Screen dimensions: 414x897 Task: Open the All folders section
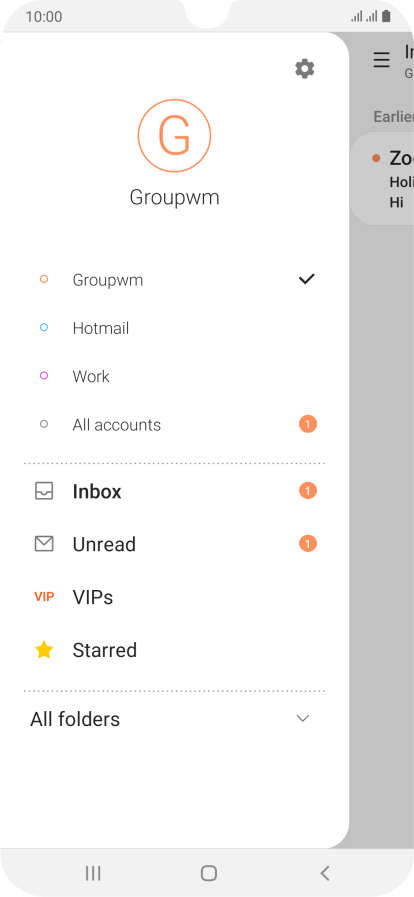pos(174,719)
